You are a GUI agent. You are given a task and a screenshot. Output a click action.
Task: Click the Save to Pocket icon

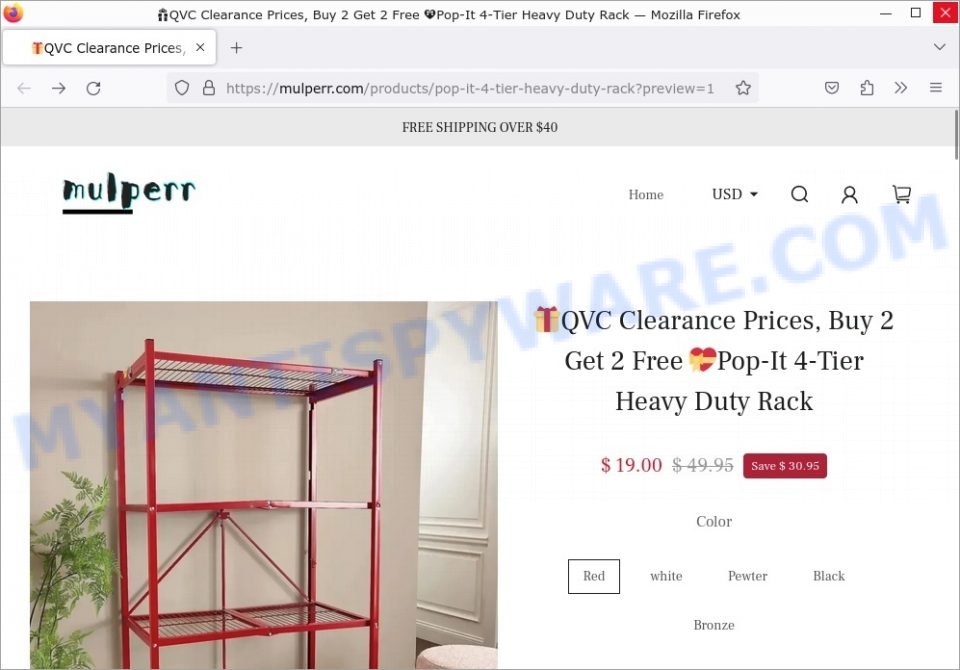[831, 88]
